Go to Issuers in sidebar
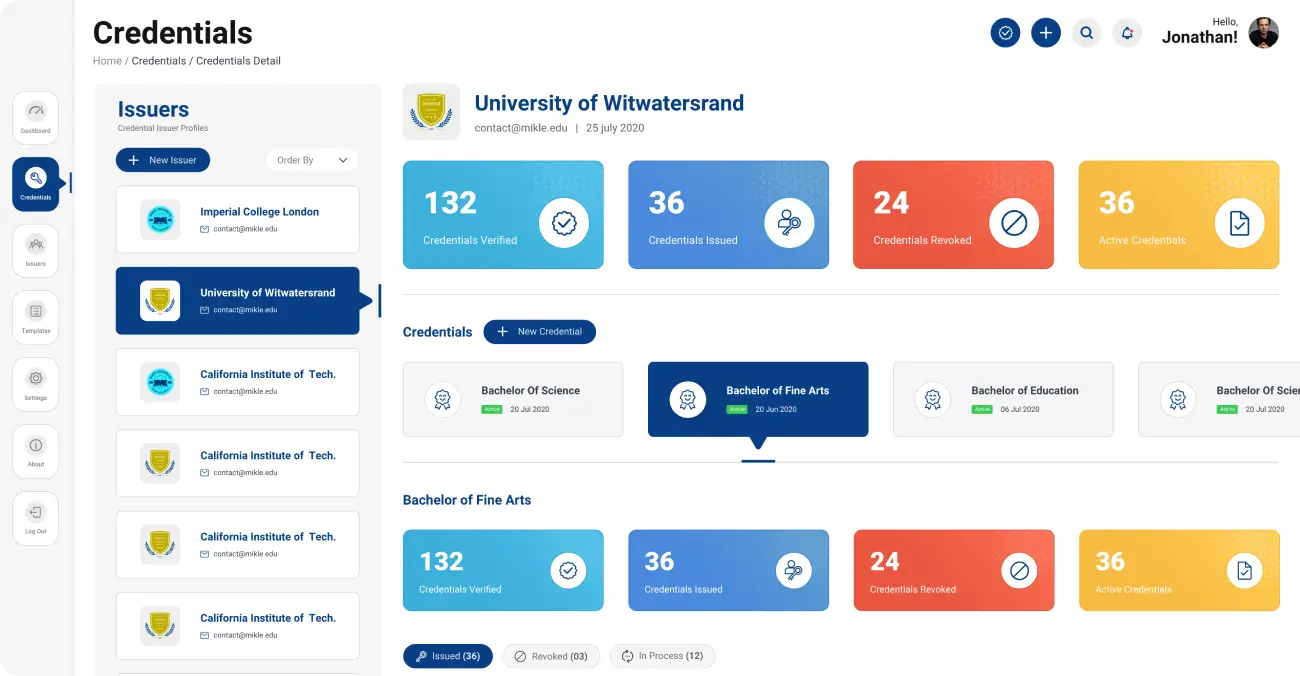 point(36,250)
